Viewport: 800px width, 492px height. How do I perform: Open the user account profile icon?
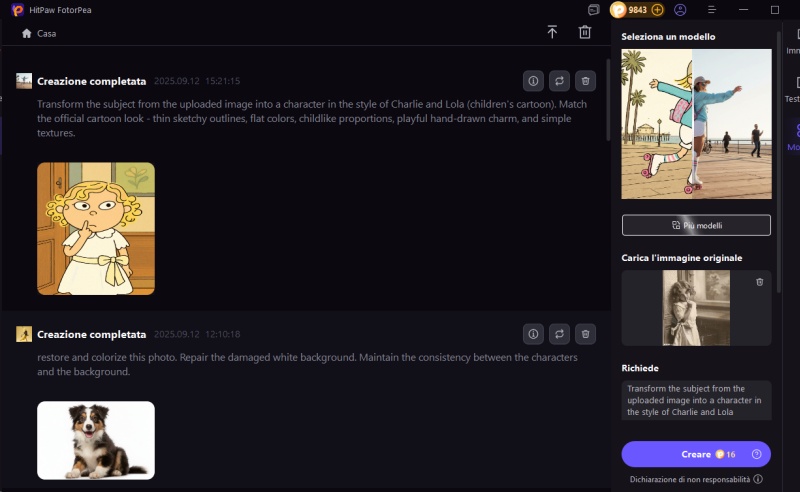[680, 10]
